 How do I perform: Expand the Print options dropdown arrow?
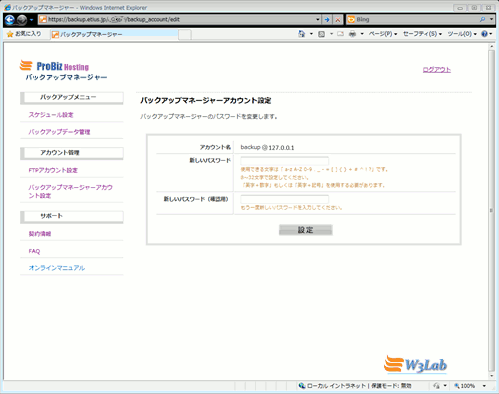(x=362, y=34)
